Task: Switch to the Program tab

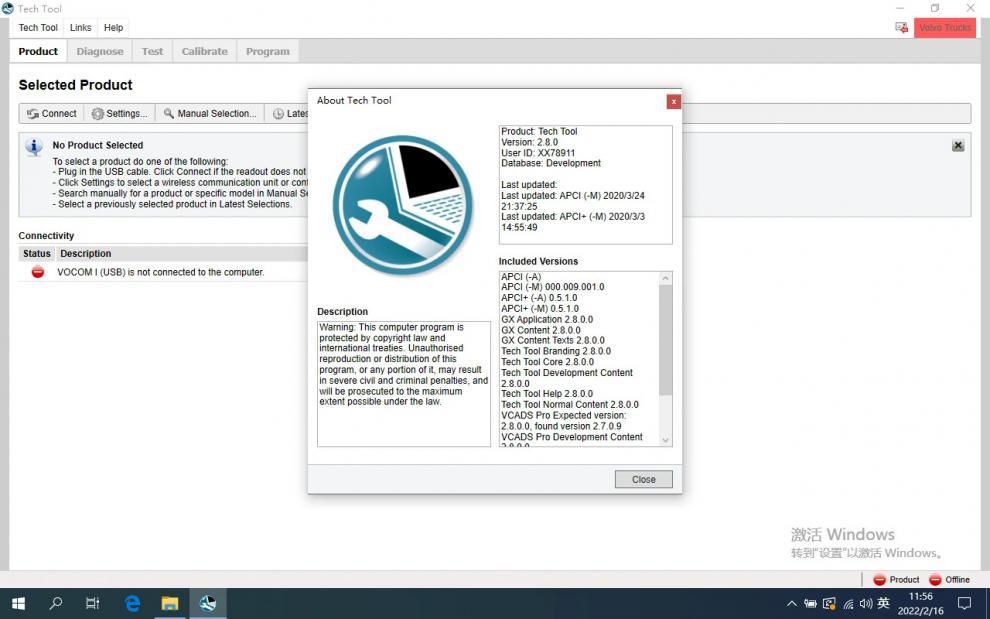Action: point(268,51)
